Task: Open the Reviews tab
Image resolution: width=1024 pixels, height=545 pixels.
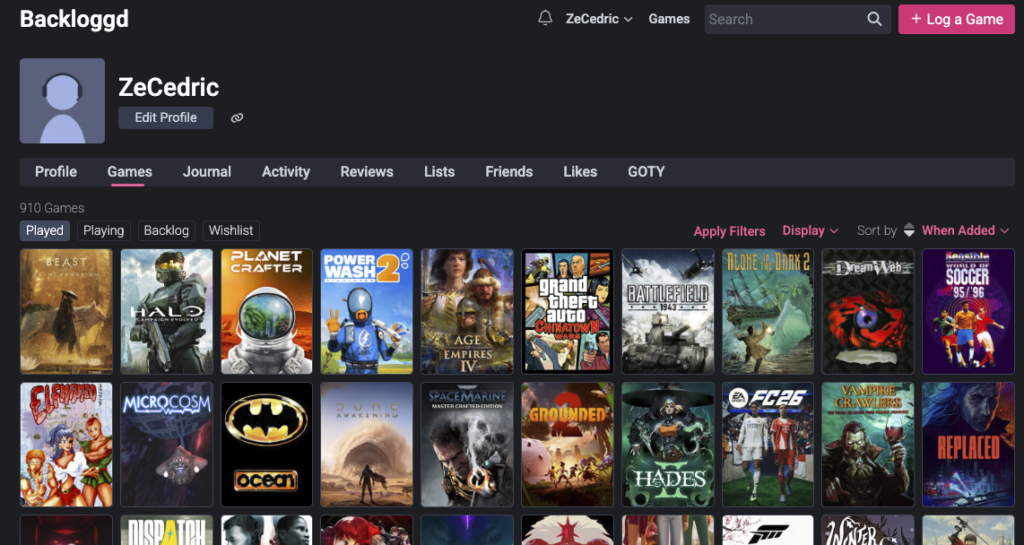Action: 367,172
